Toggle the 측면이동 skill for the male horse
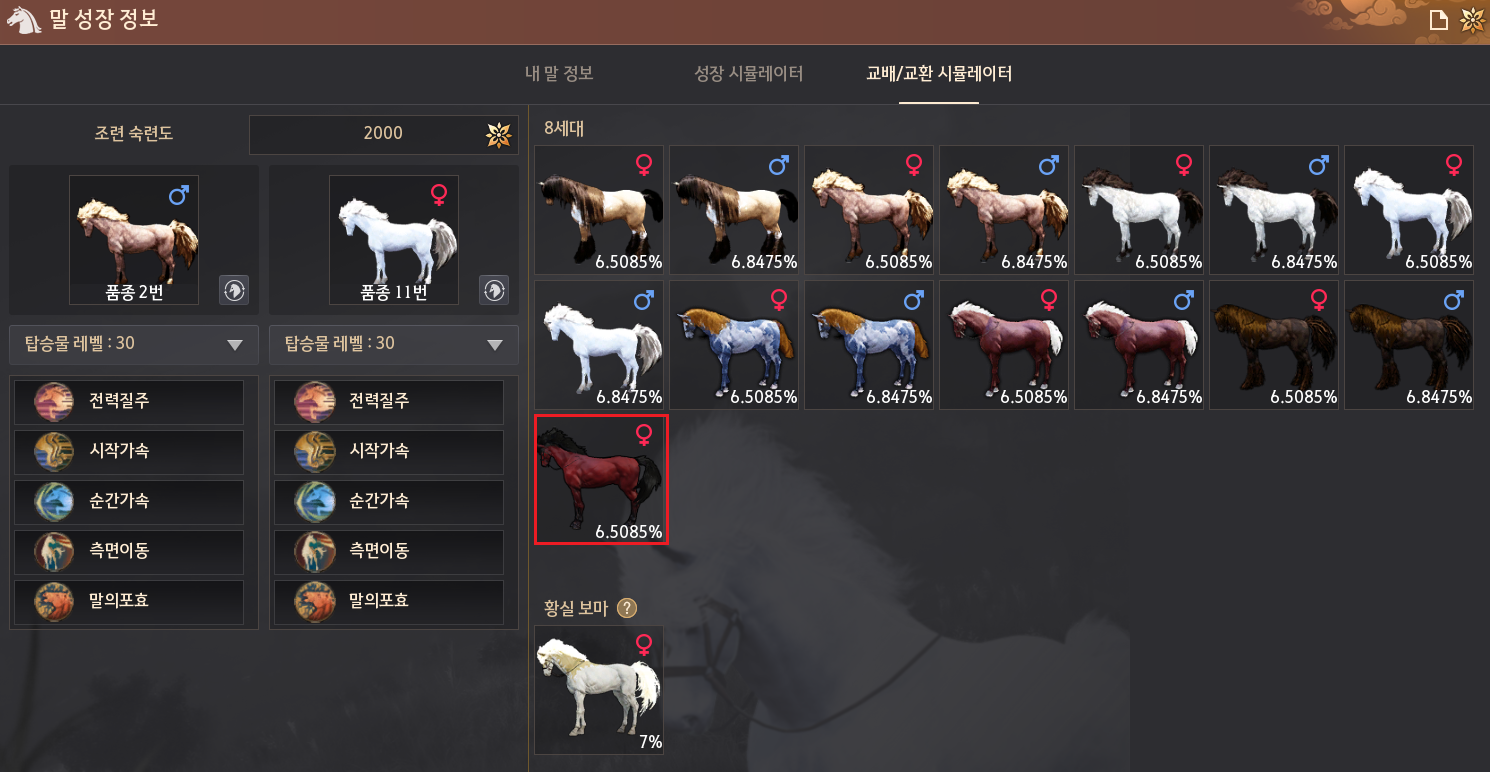This screenshot has height=772, width=1490. (129, 552)
